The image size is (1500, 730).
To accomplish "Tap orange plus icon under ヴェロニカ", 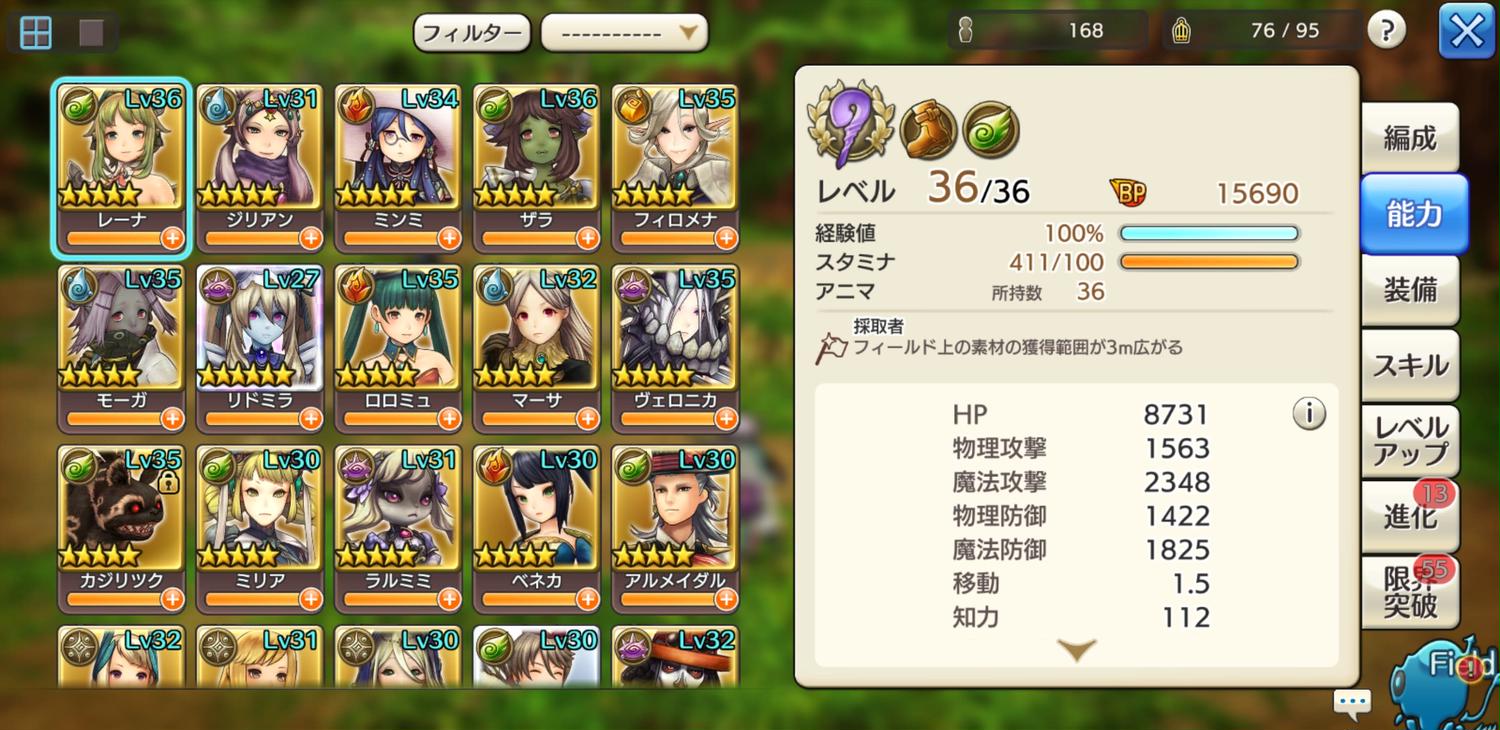I will click(x=726, y=418).
